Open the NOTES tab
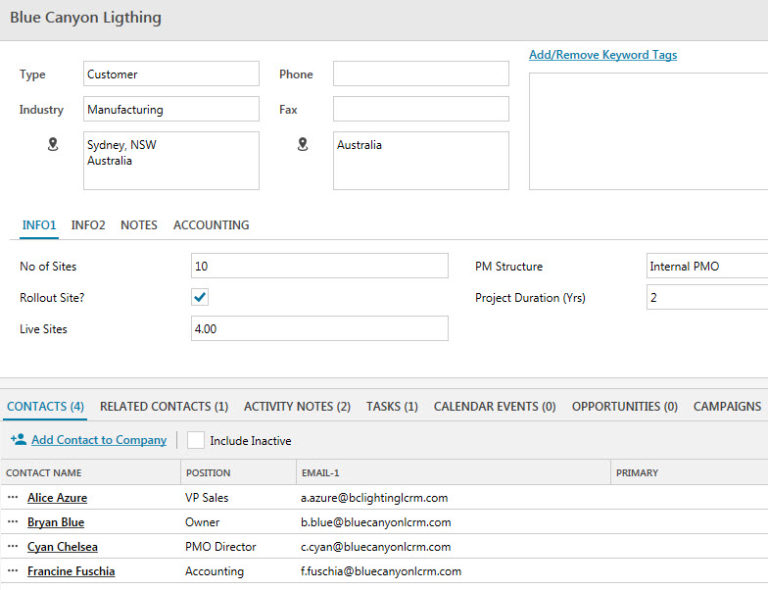Screen dimensions: 768x590 pyautogui.click(x=139, y=225)
